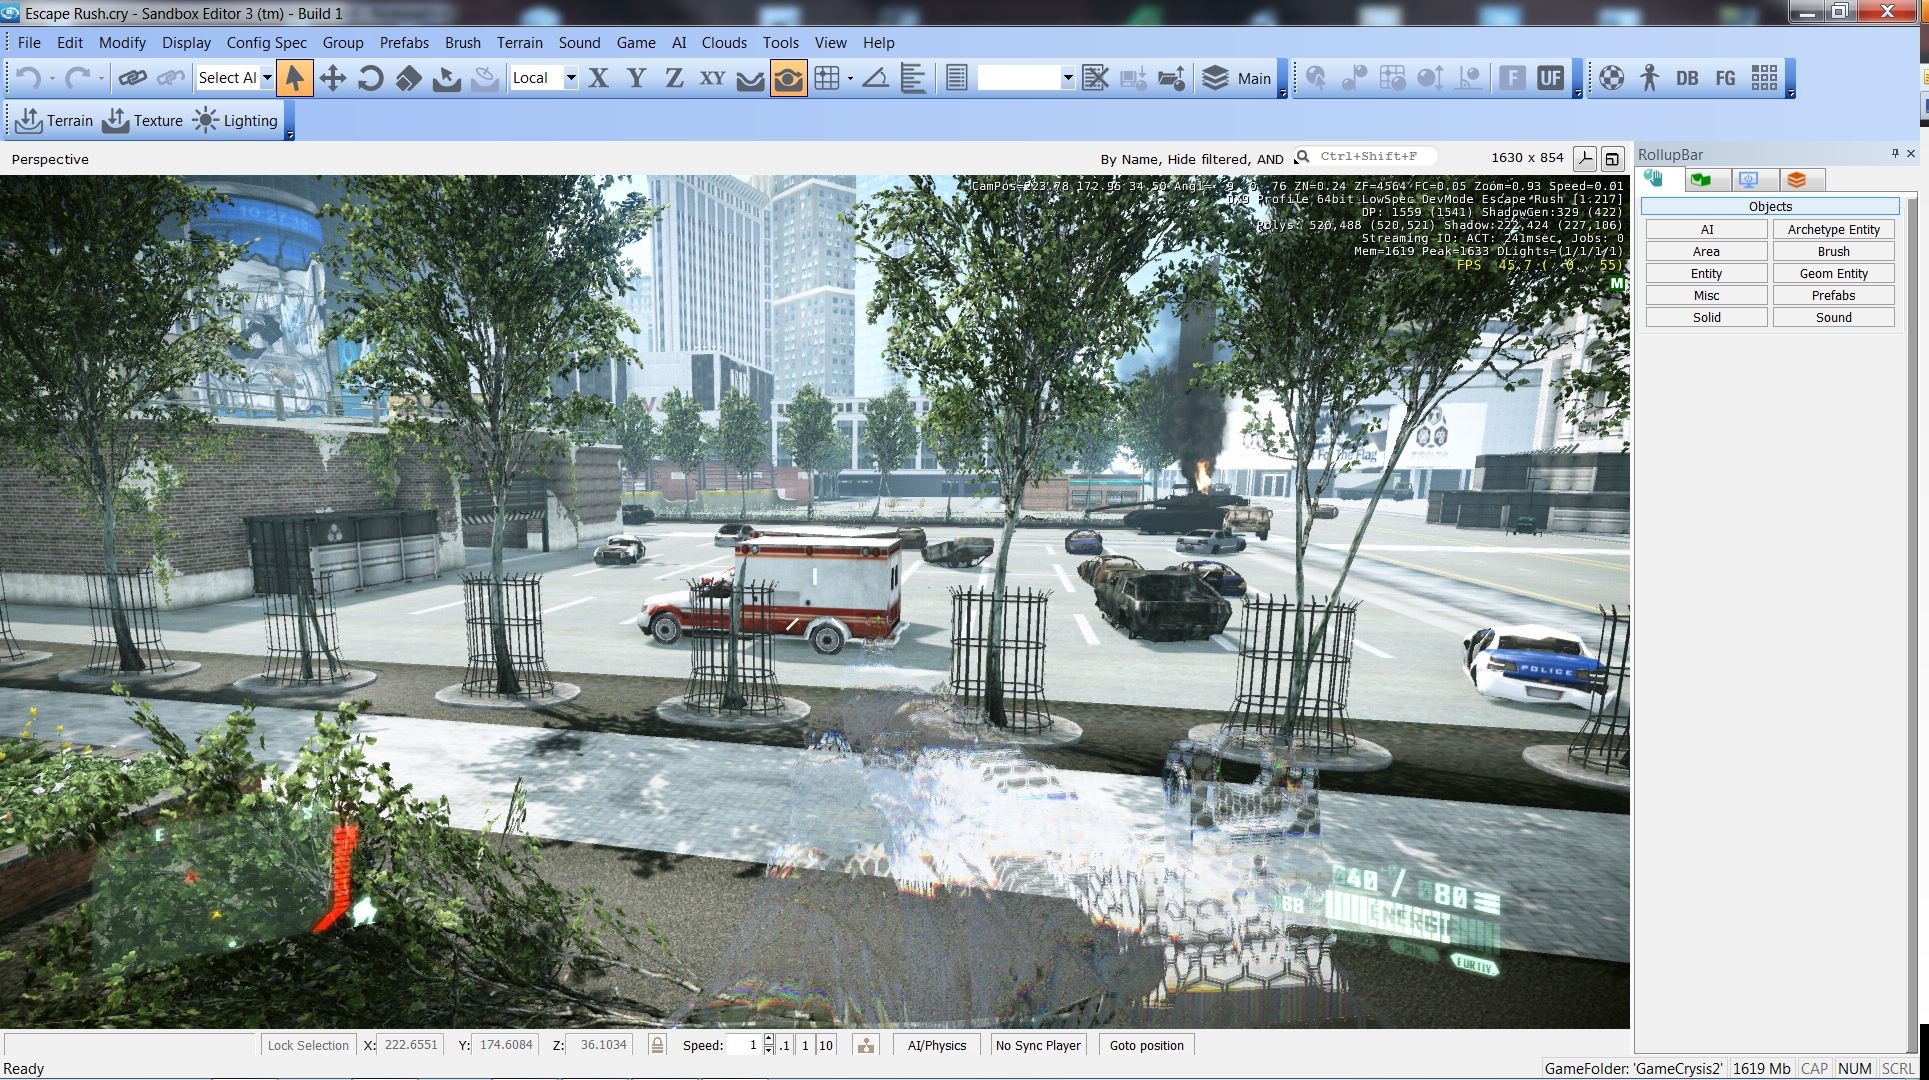
Task: Click Geom Entity object button
Action: pos(1834,274)
